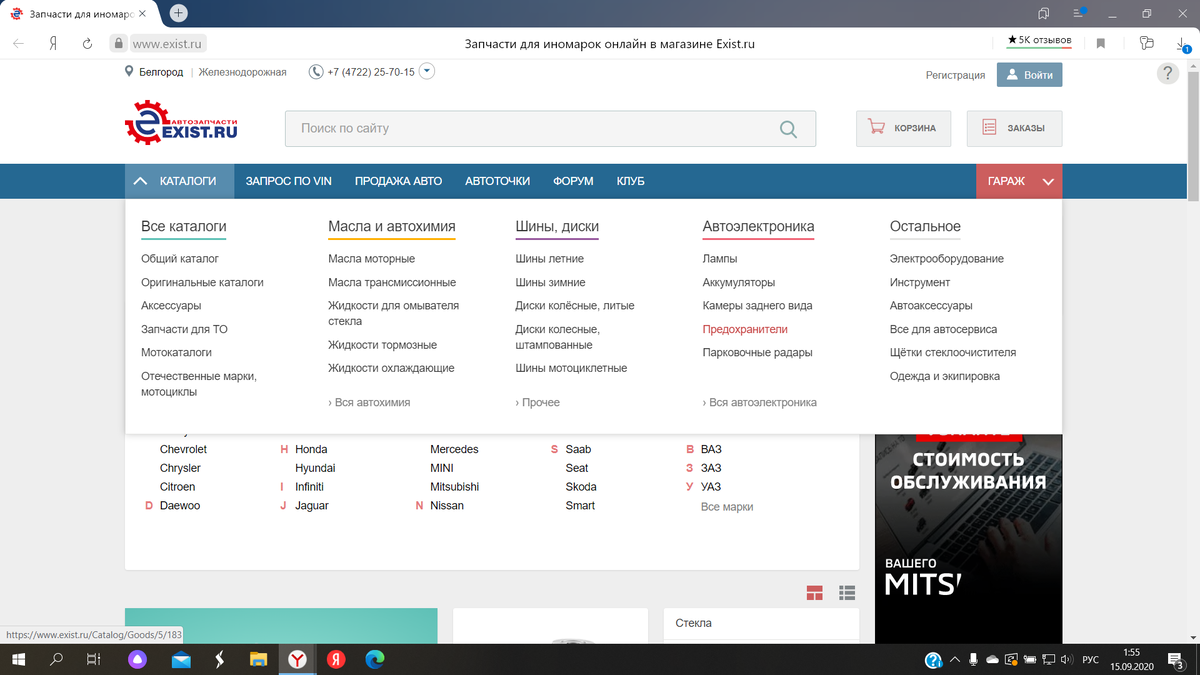Open the КОРЗИНА cart button
1200x675 pixels.
903,128
